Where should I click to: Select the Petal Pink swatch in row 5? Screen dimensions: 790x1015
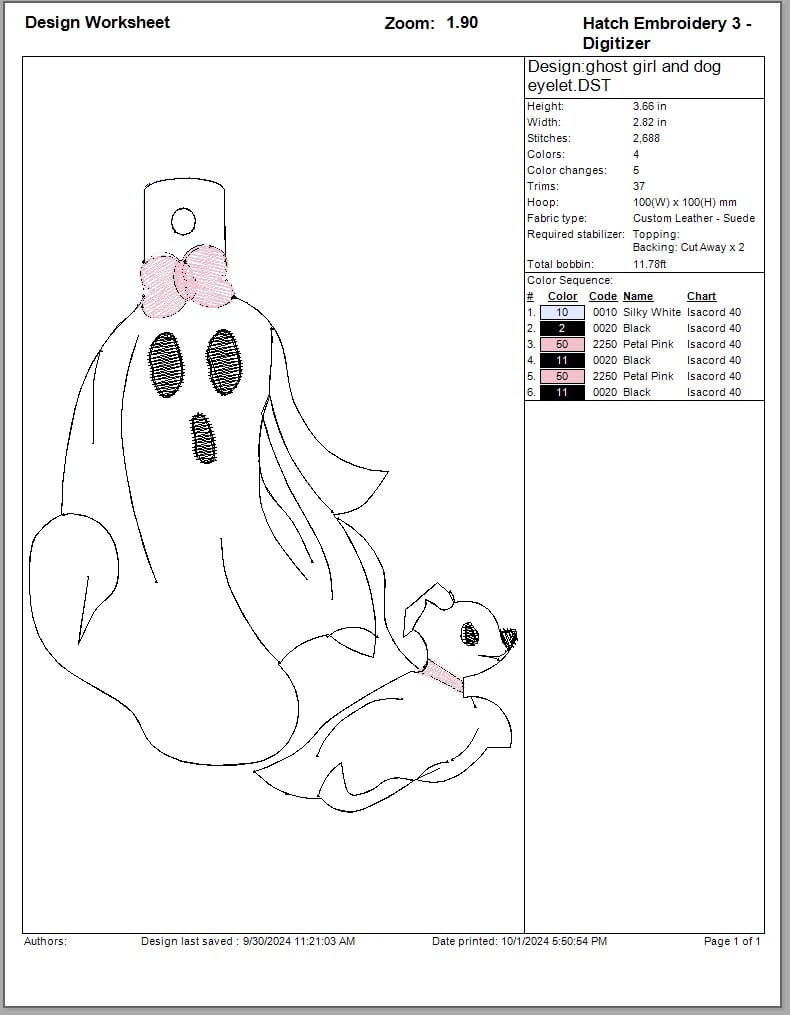coord(562,376)
